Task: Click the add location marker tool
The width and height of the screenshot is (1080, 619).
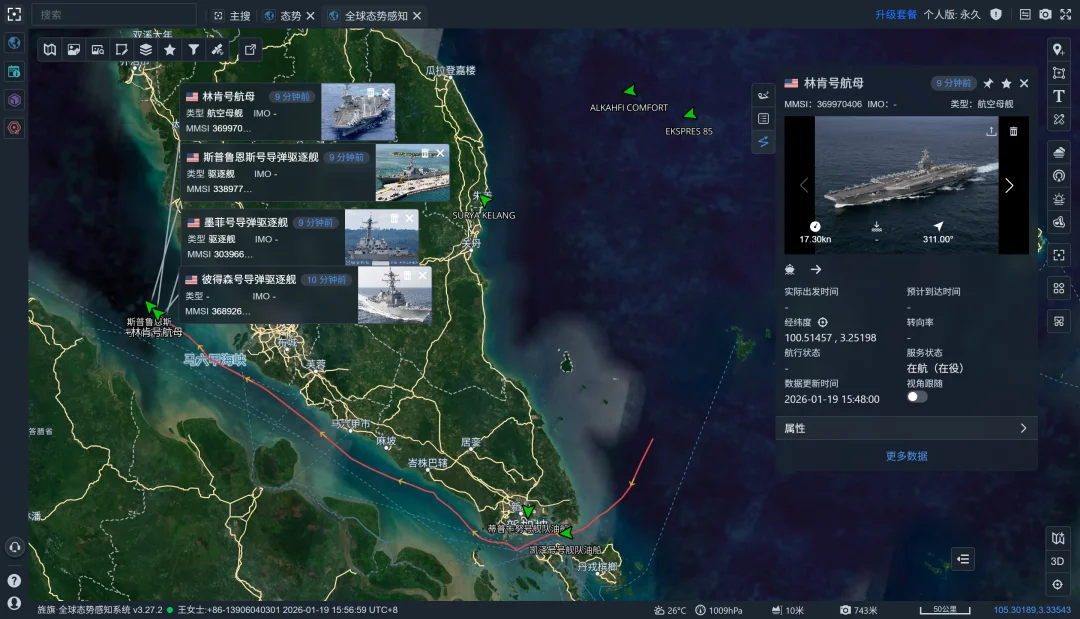Action: pos(1059,50)
